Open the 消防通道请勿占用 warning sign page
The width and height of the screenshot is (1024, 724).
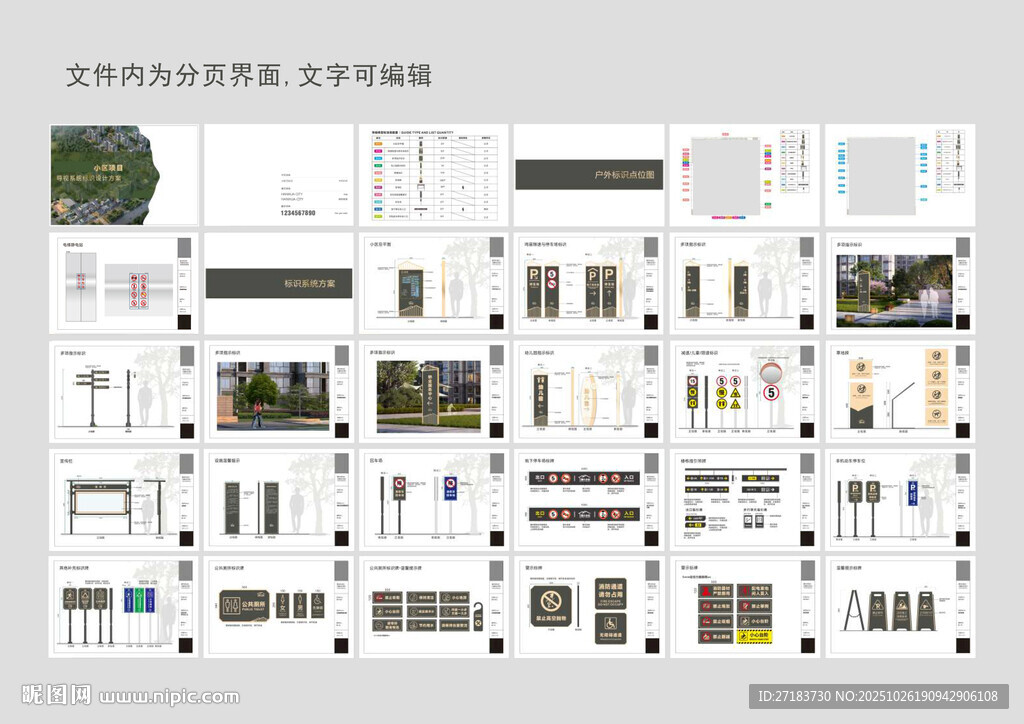tap(589, 607)
